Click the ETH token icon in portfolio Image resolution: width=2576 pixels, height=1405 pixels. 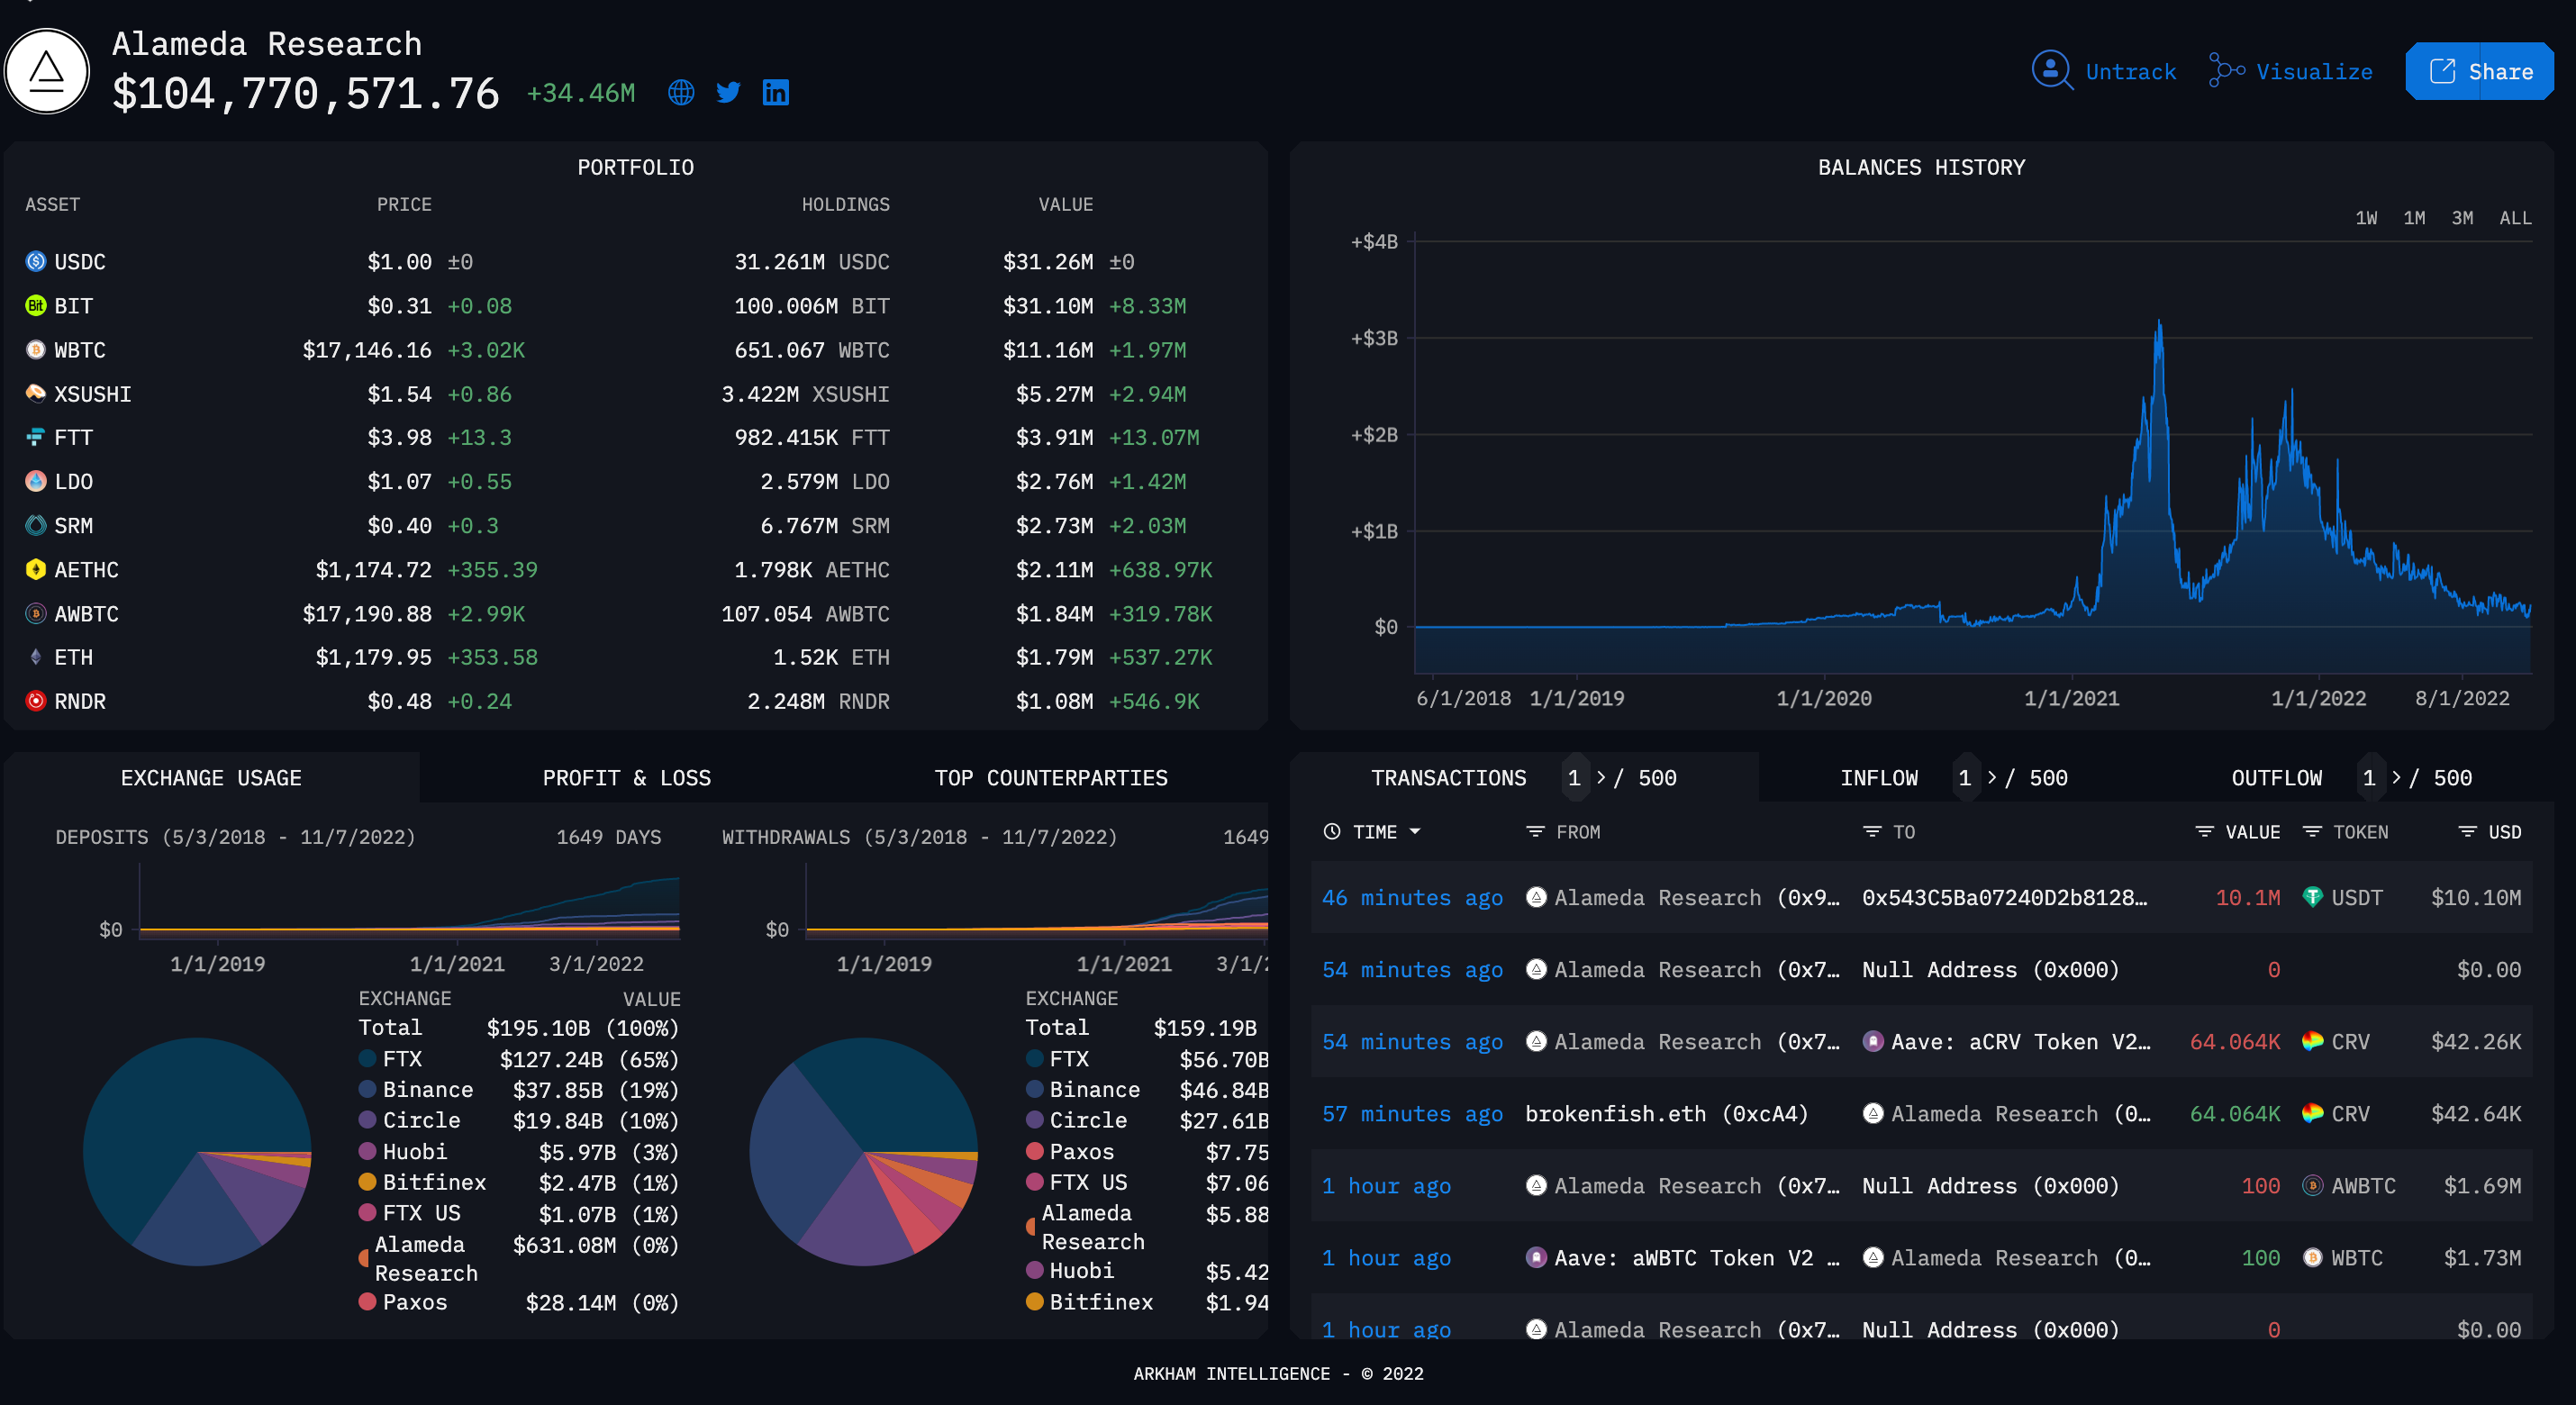(x=36, y=657)
